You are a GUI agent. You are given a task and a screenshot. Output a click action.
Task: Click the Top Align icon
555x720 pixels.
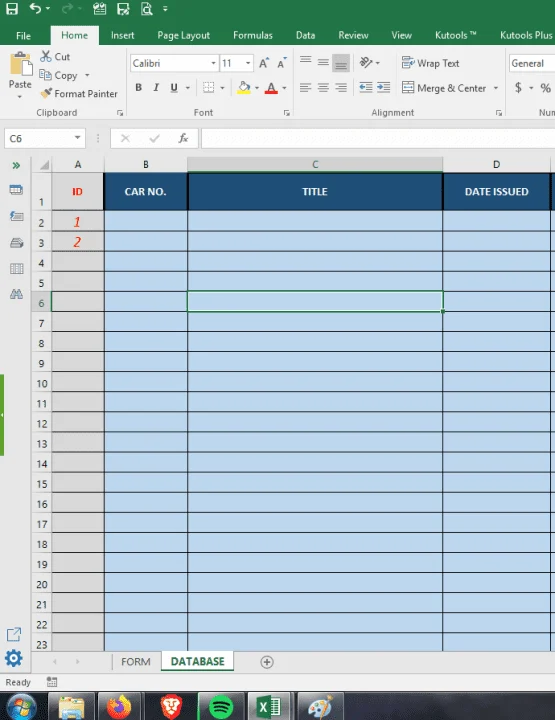pyautogui.click(x=306, y=62)
